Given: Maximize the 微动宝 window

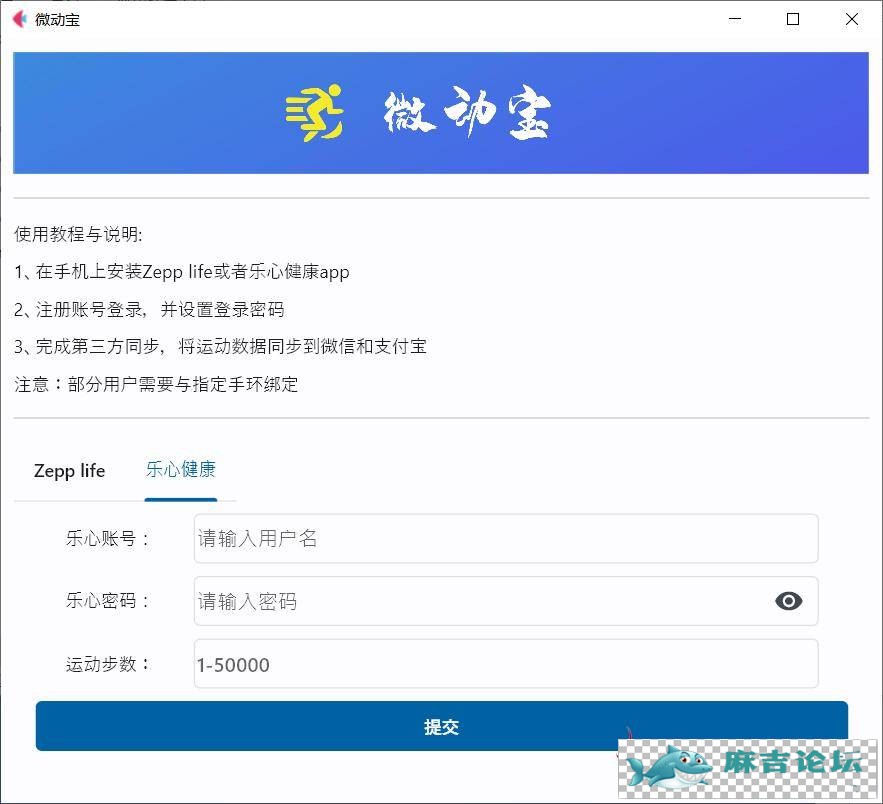Looking at the screenshot, I should click(x=793, y=19).
